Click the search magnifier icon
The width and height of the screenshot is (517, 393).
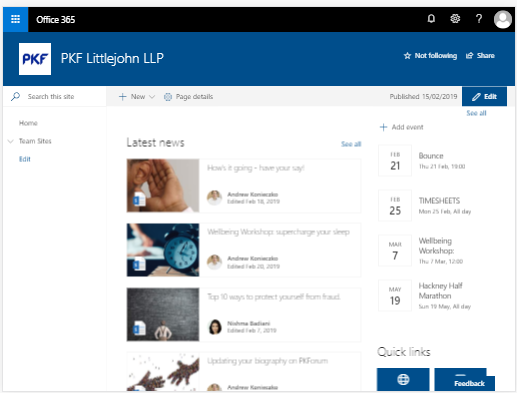click(15, 97)
